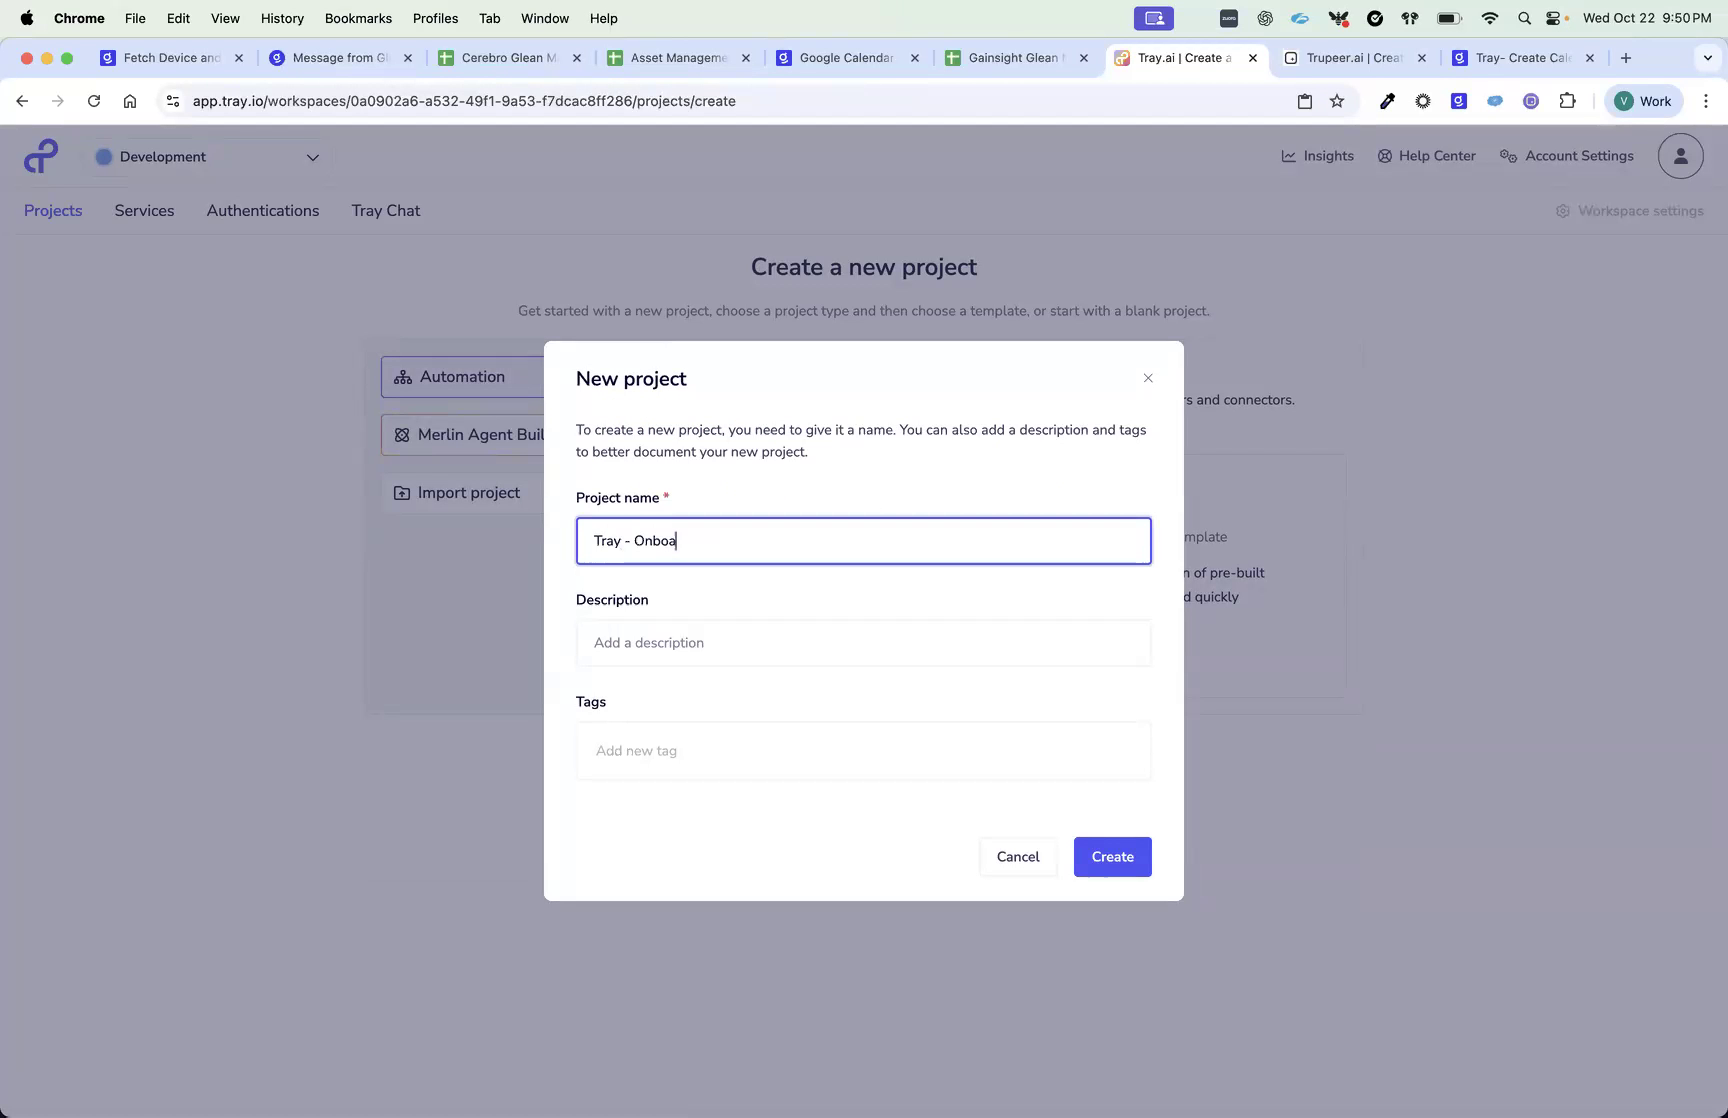Click the Create button

pos(1112,856)
